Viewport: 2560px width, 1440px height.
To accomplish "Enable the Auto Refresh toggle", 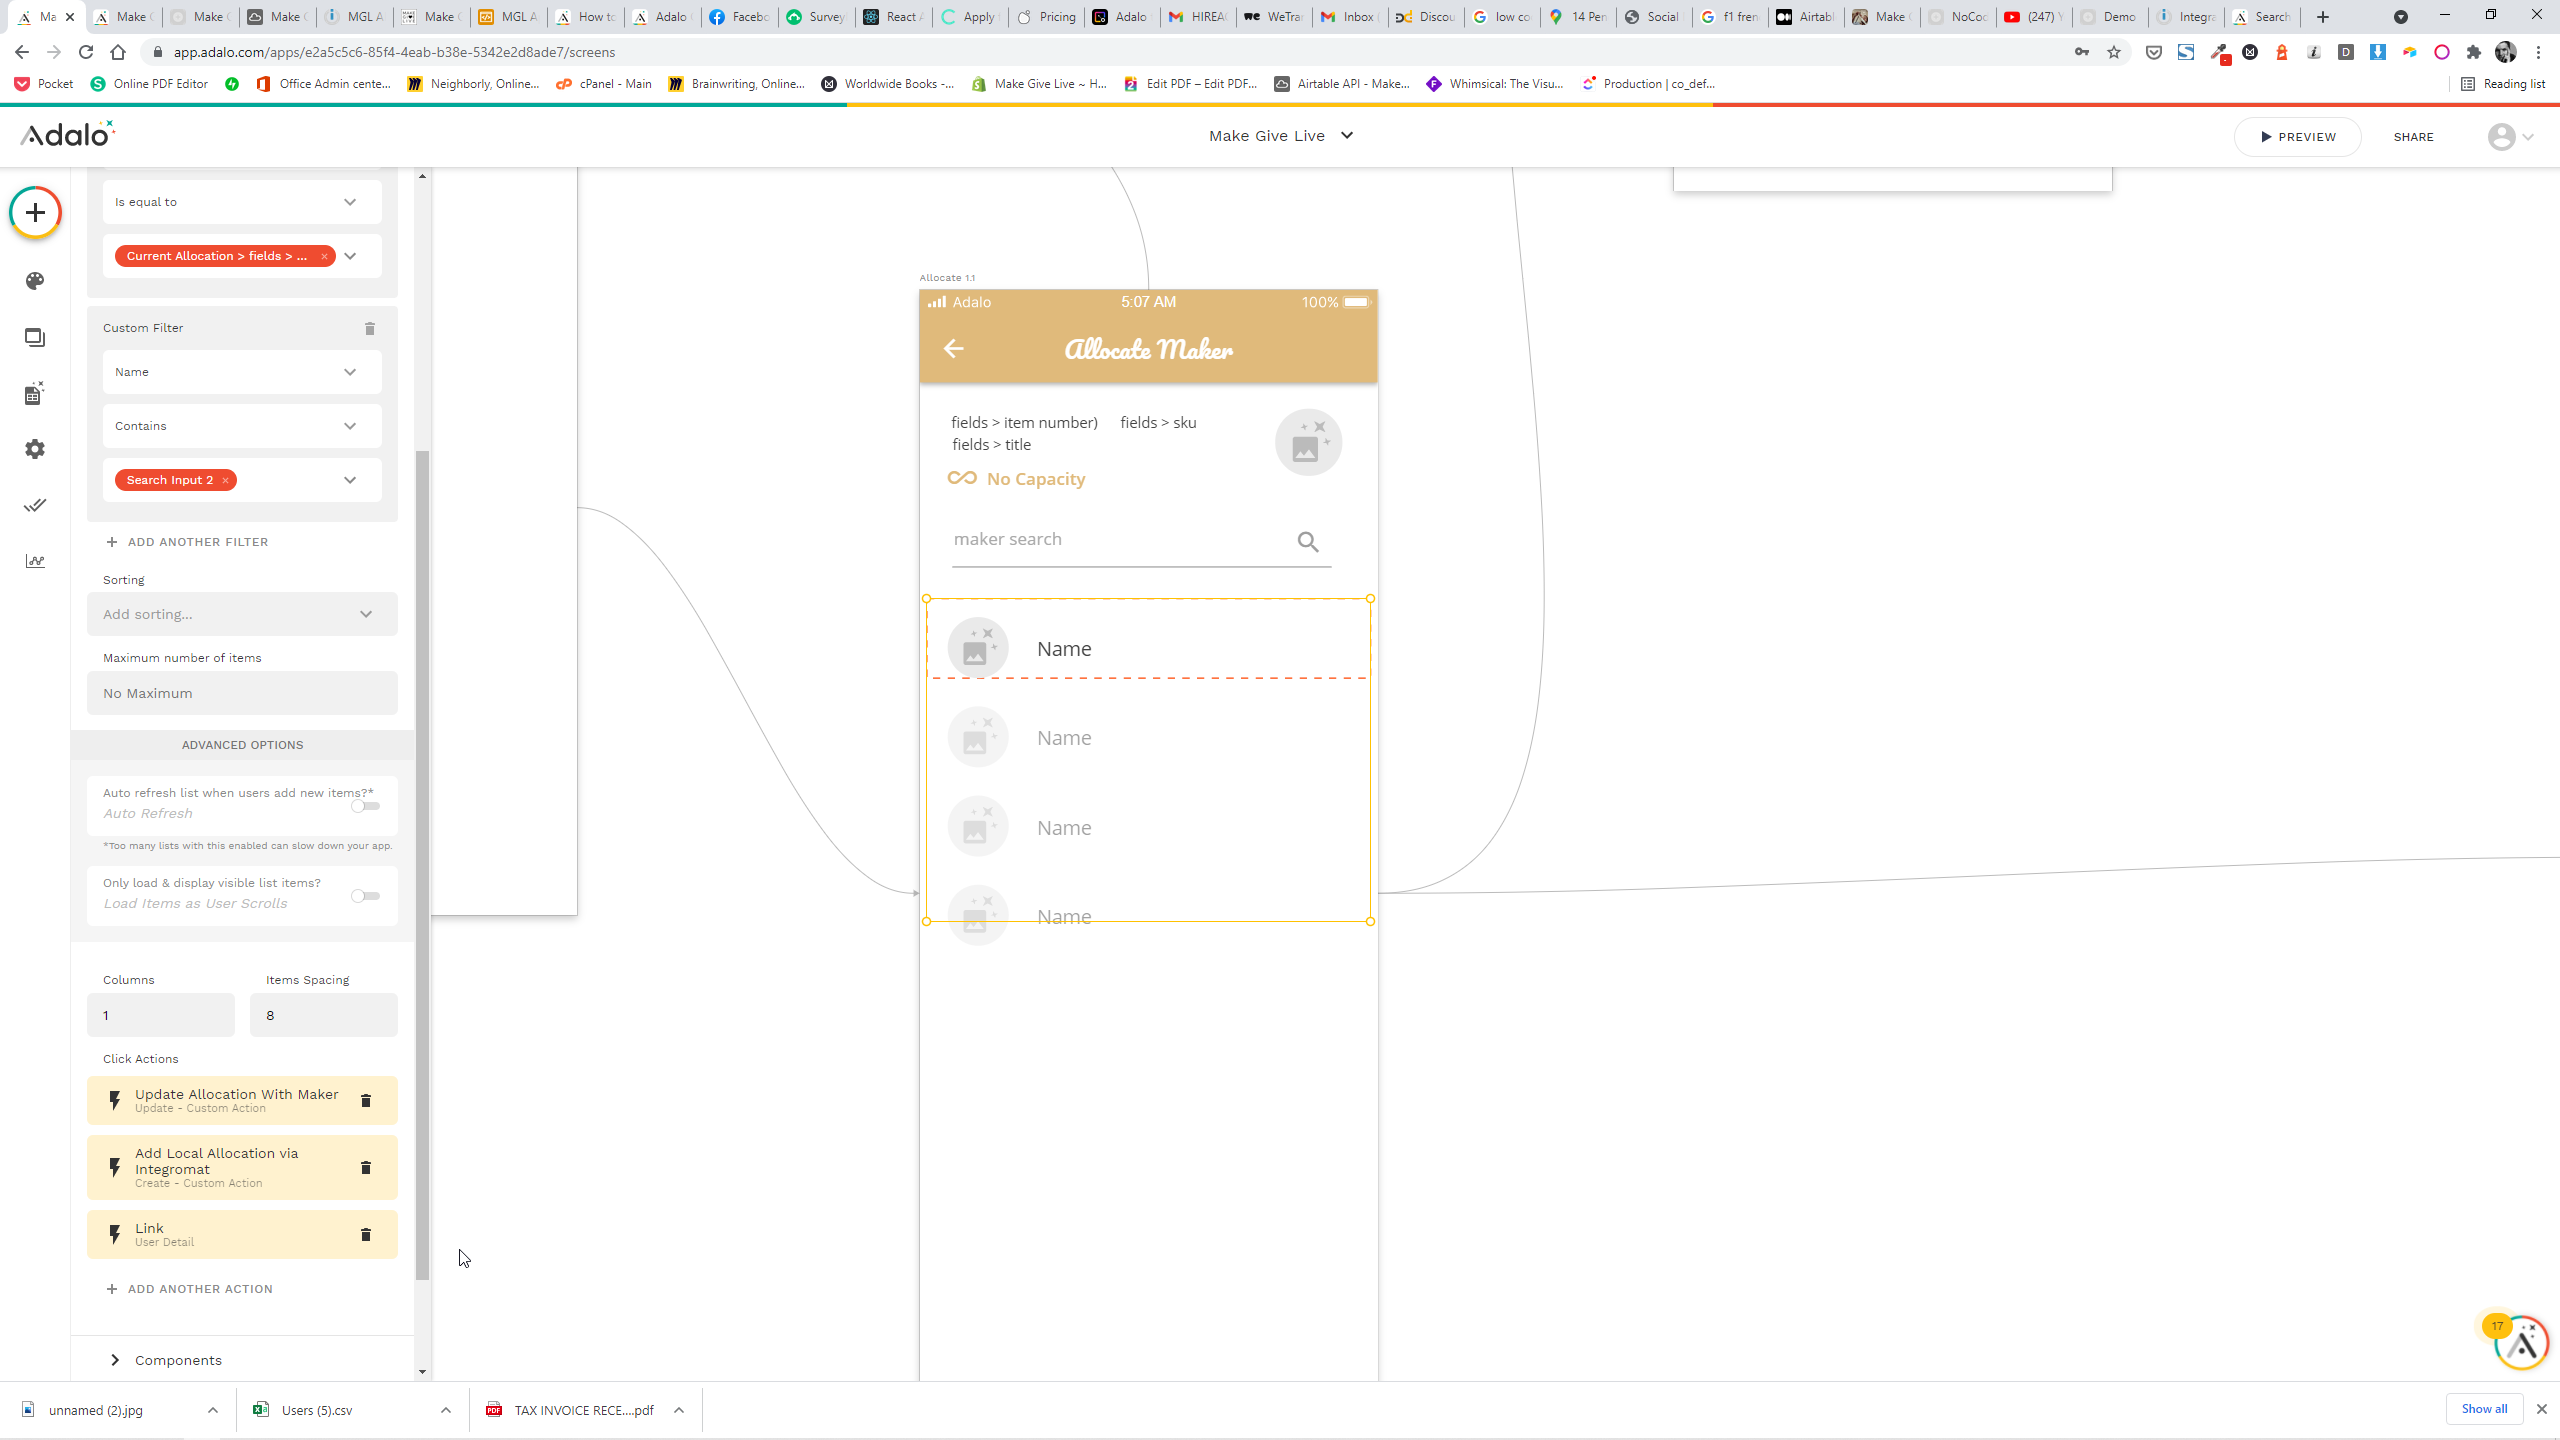I will (365, 806).
